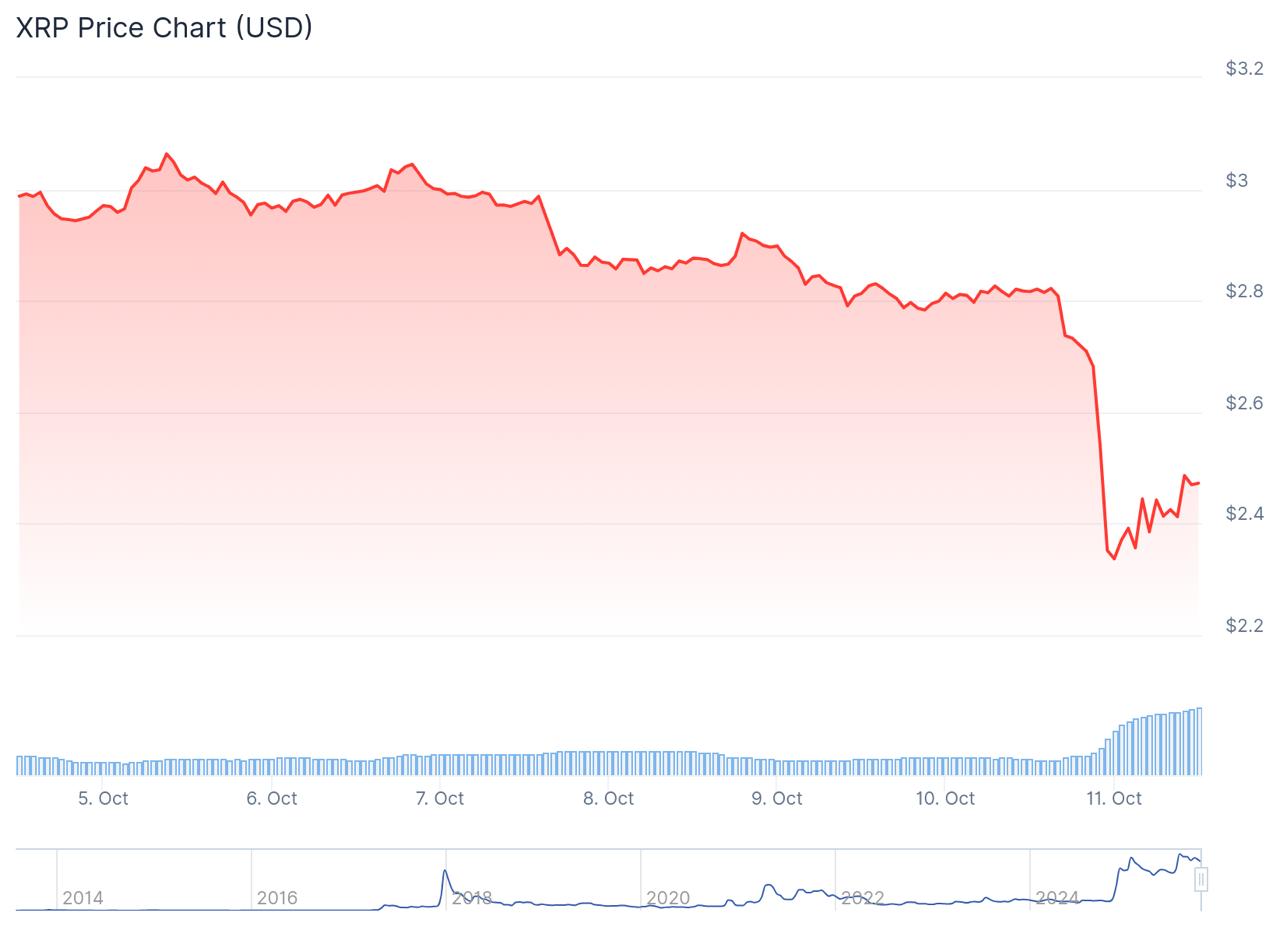Click the 9. Oct date label

tap(777, 798)
